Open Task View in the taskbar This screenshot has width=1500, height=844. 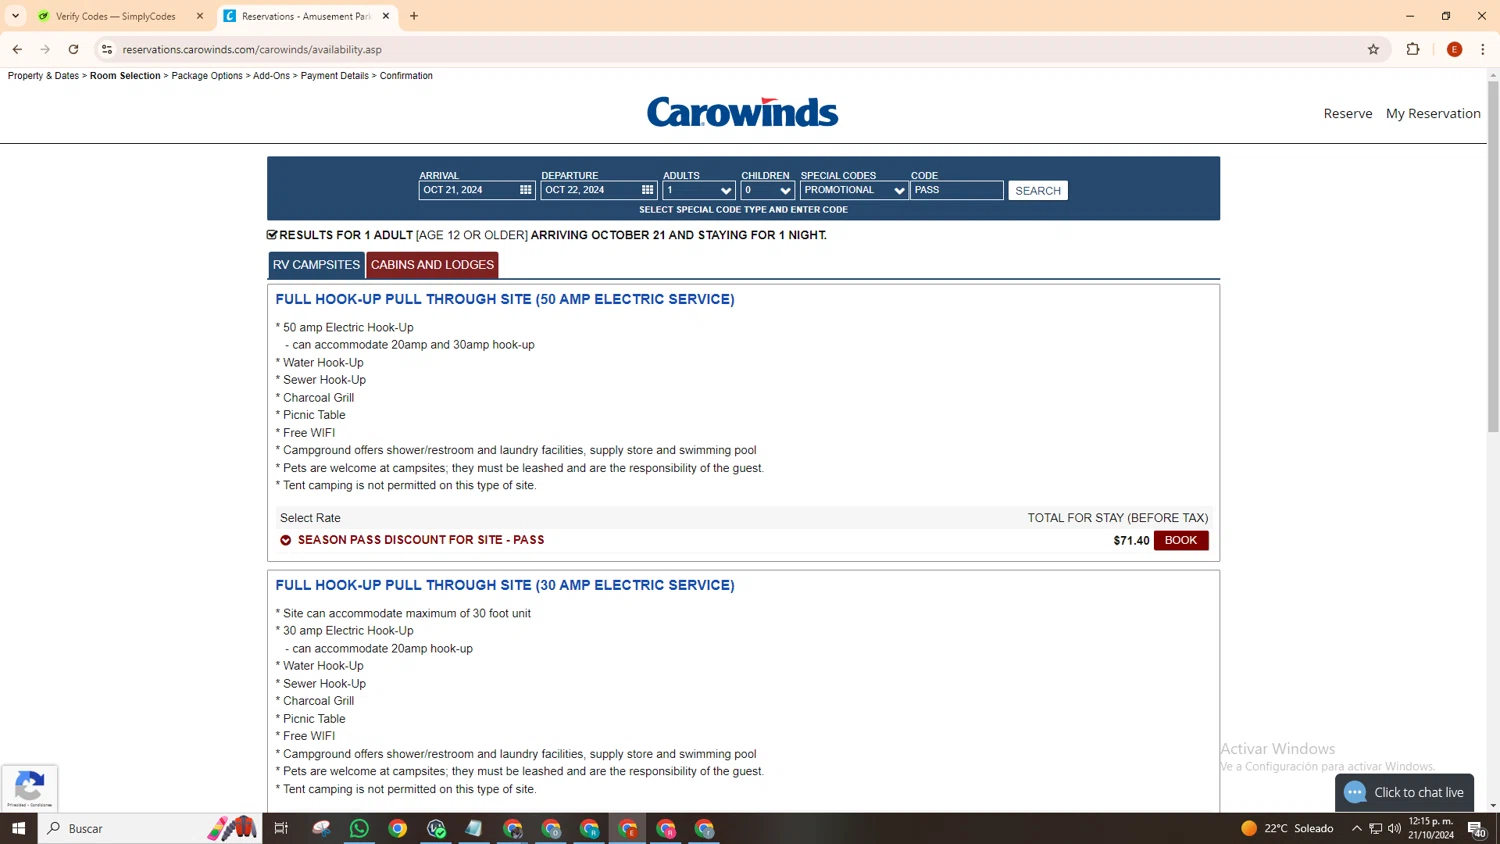pyautogui.click(x=282, y=828)
